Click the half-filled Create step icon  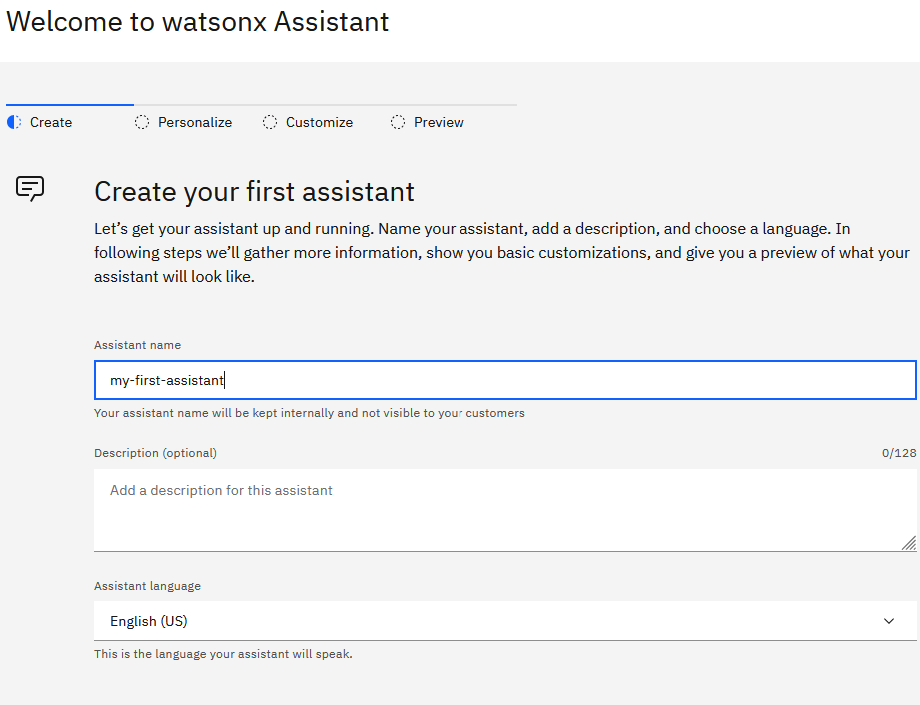(14, 122)
